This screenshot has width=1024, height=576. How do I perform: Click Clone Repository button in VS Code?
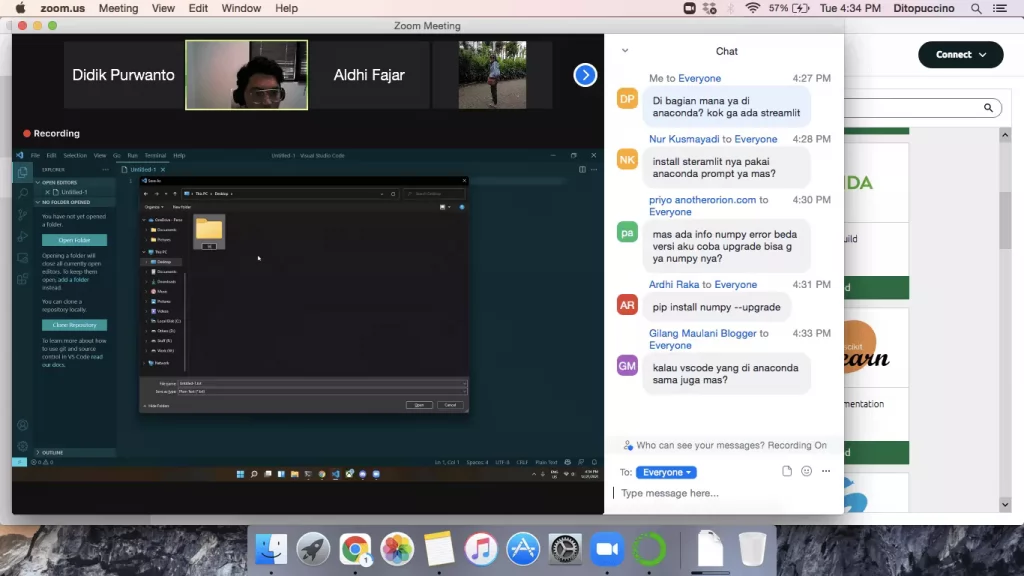(x=74, y=325)
